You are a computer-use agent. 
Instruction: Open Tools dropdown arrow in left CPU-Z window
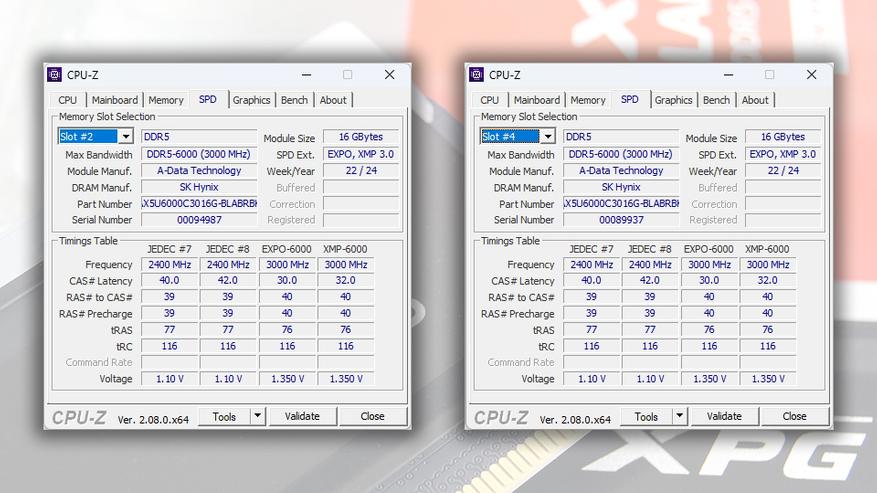pos(257,416)
